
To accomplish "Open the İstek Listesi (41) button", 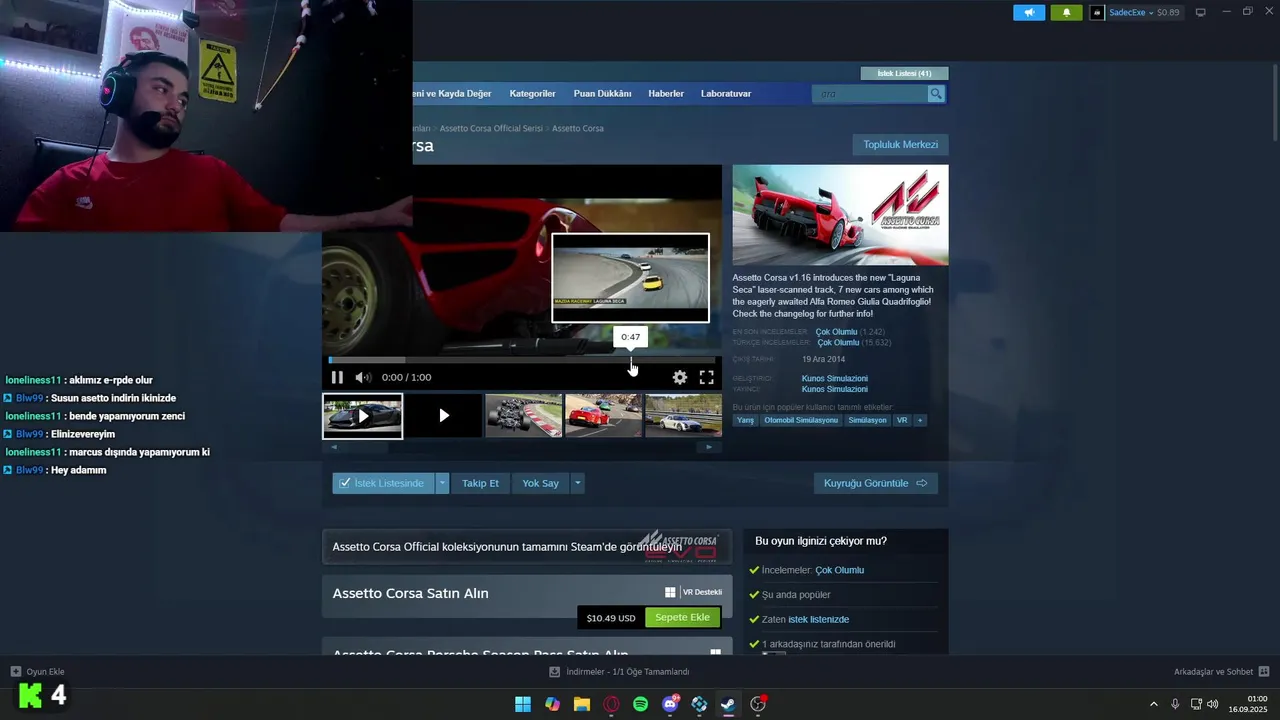I will pyautogui.click(x=904, y=73).
